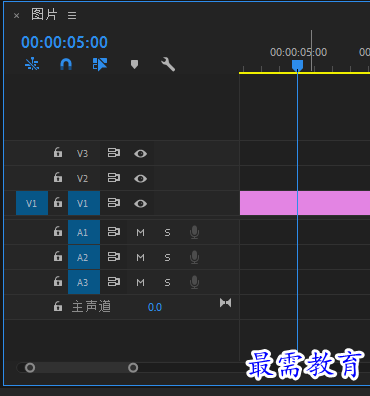Toggle the magnet Snap button
This screenshot has width=370, height=396.
click(x=66, y=64)
